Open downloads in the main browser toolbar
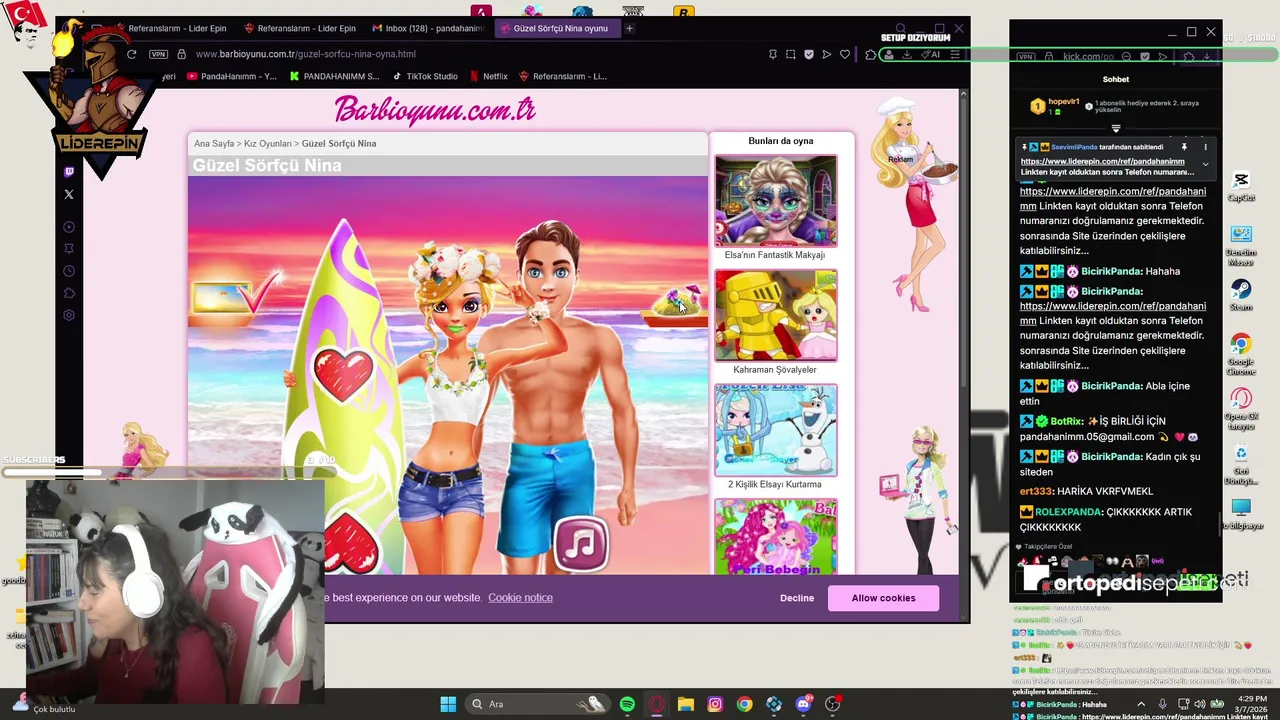The image size is (1280, 720). 906,54
